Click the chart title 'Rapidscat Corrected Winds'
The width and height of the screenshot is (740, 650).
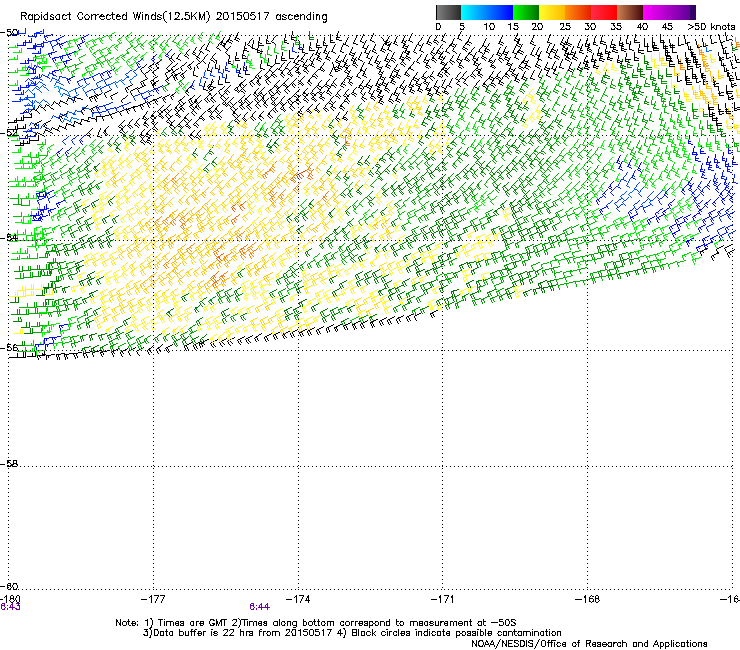click(92, 17)
